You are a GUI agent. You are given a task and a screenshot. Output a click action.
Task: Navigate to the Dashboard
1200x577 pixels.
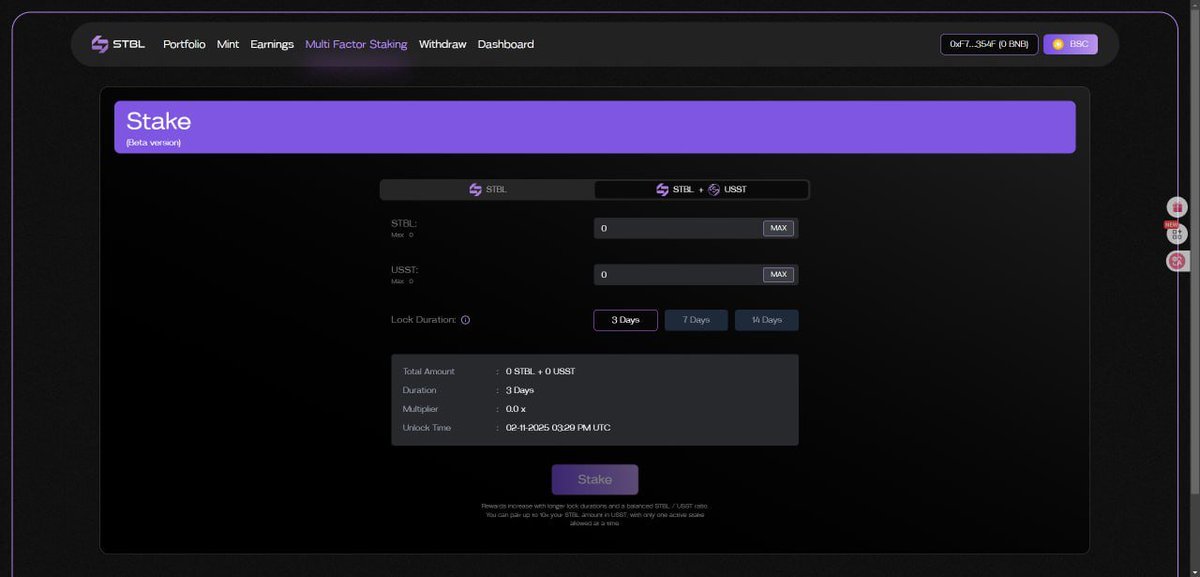[x=506, y=44]
